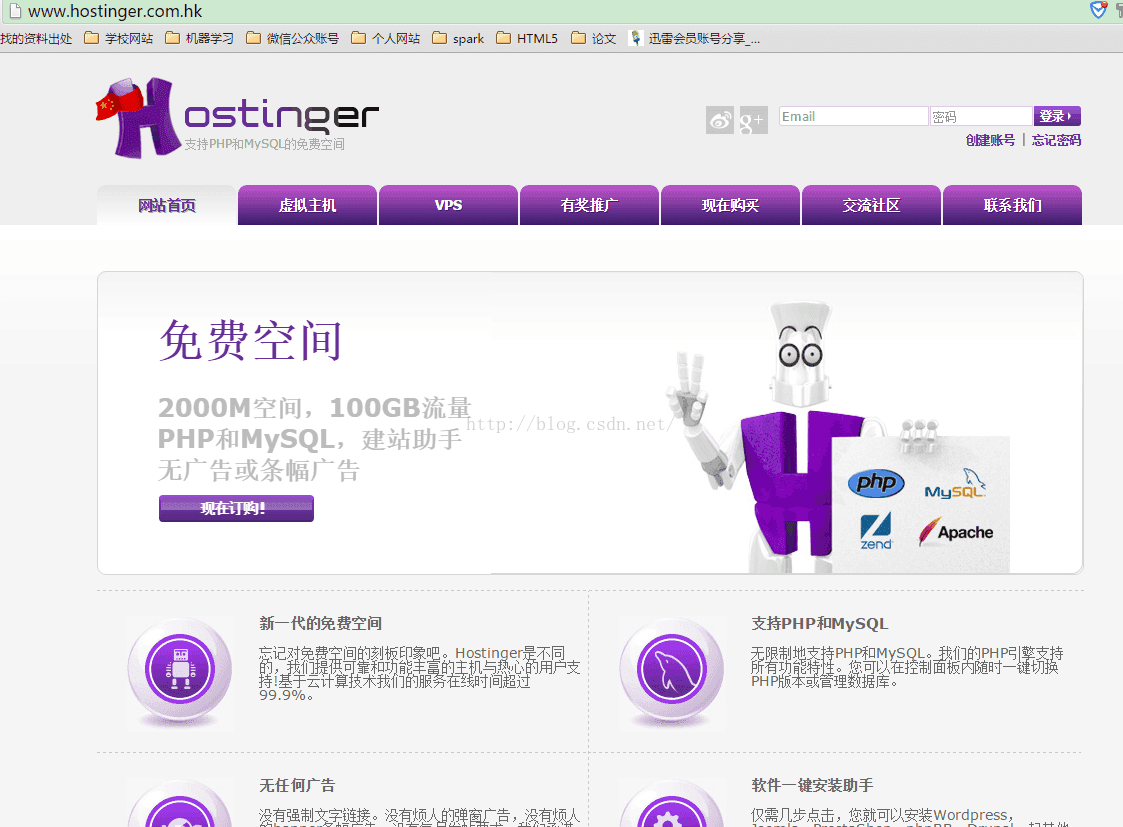1123x827 pixels.
Task: Click the gear icon for 软件一键安装助手
Action: pyautogui.click(x=672, y=803)
